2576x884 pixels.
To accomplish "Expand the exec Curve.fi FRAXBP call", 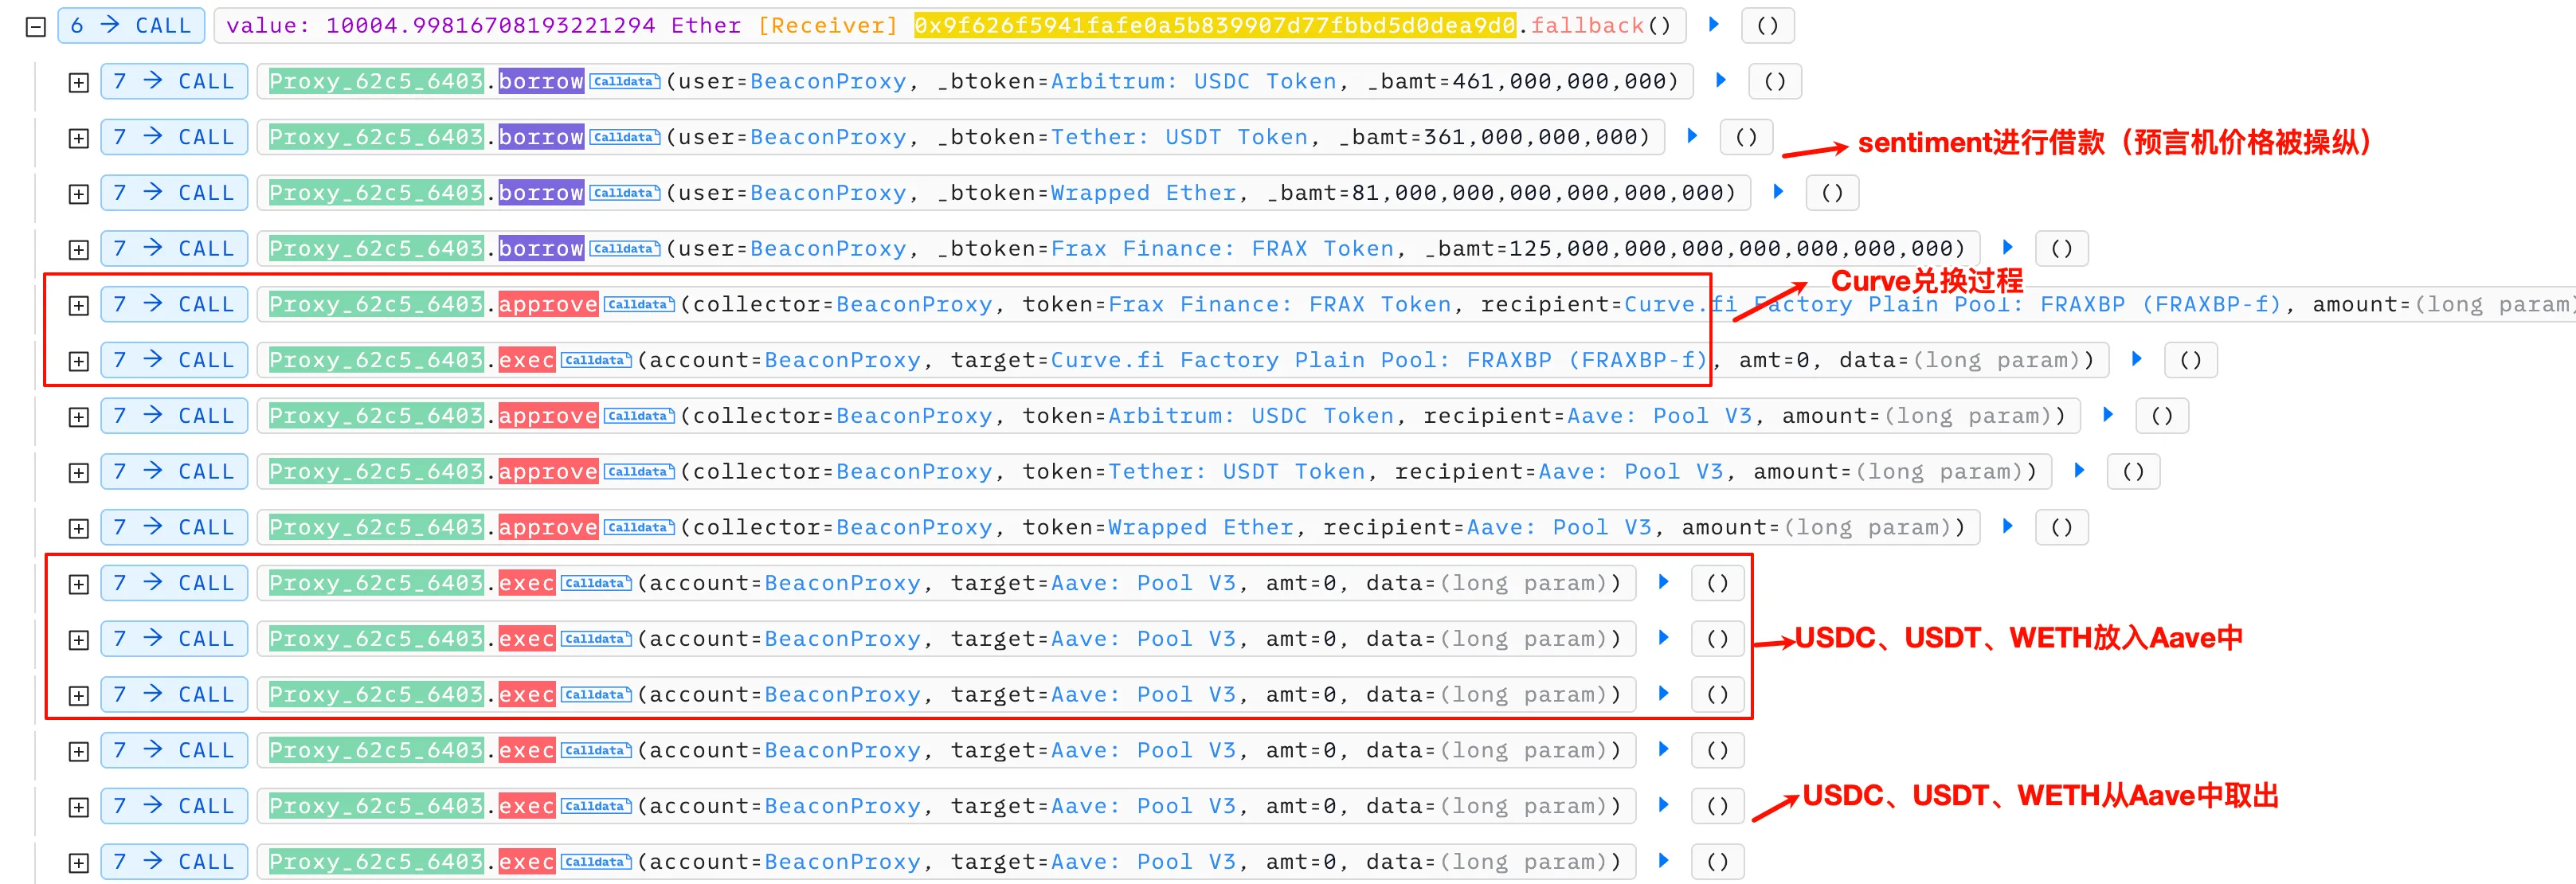I will point(78,361).
